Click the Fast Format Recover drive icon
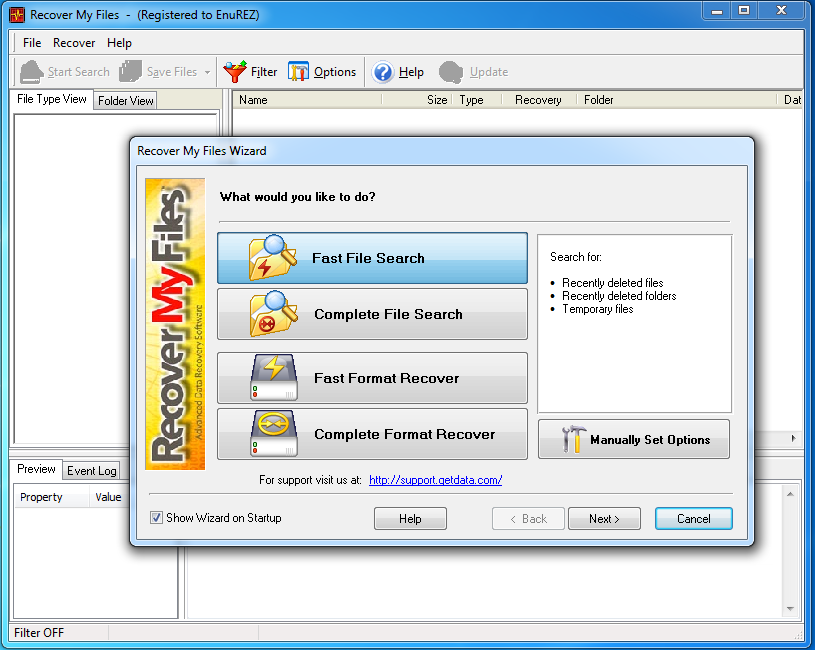This screenshot has height=650, width=815. point(274,378)
